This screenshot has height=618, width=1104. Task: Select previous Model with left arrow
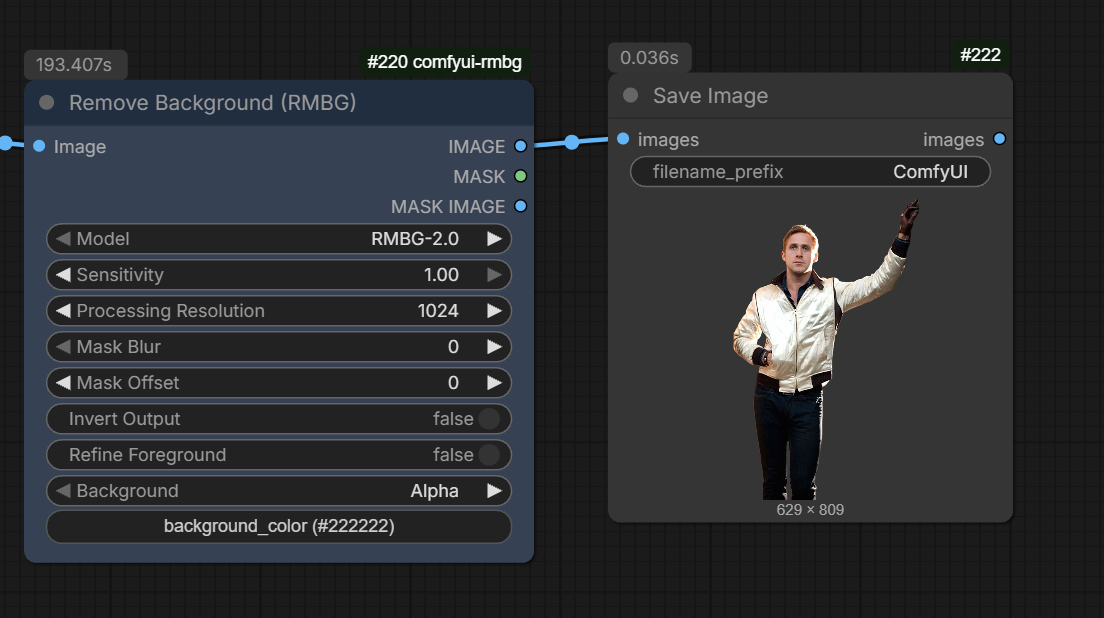(x=63, y=239)
